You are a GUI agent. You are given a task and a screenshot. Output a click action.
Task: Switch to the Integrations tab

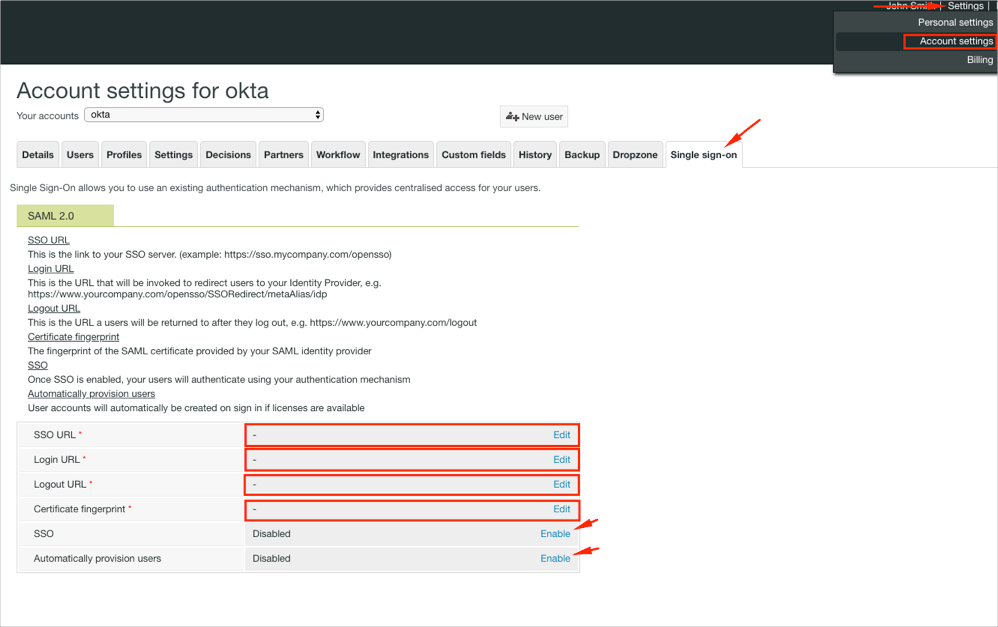[x=400, y=155]
